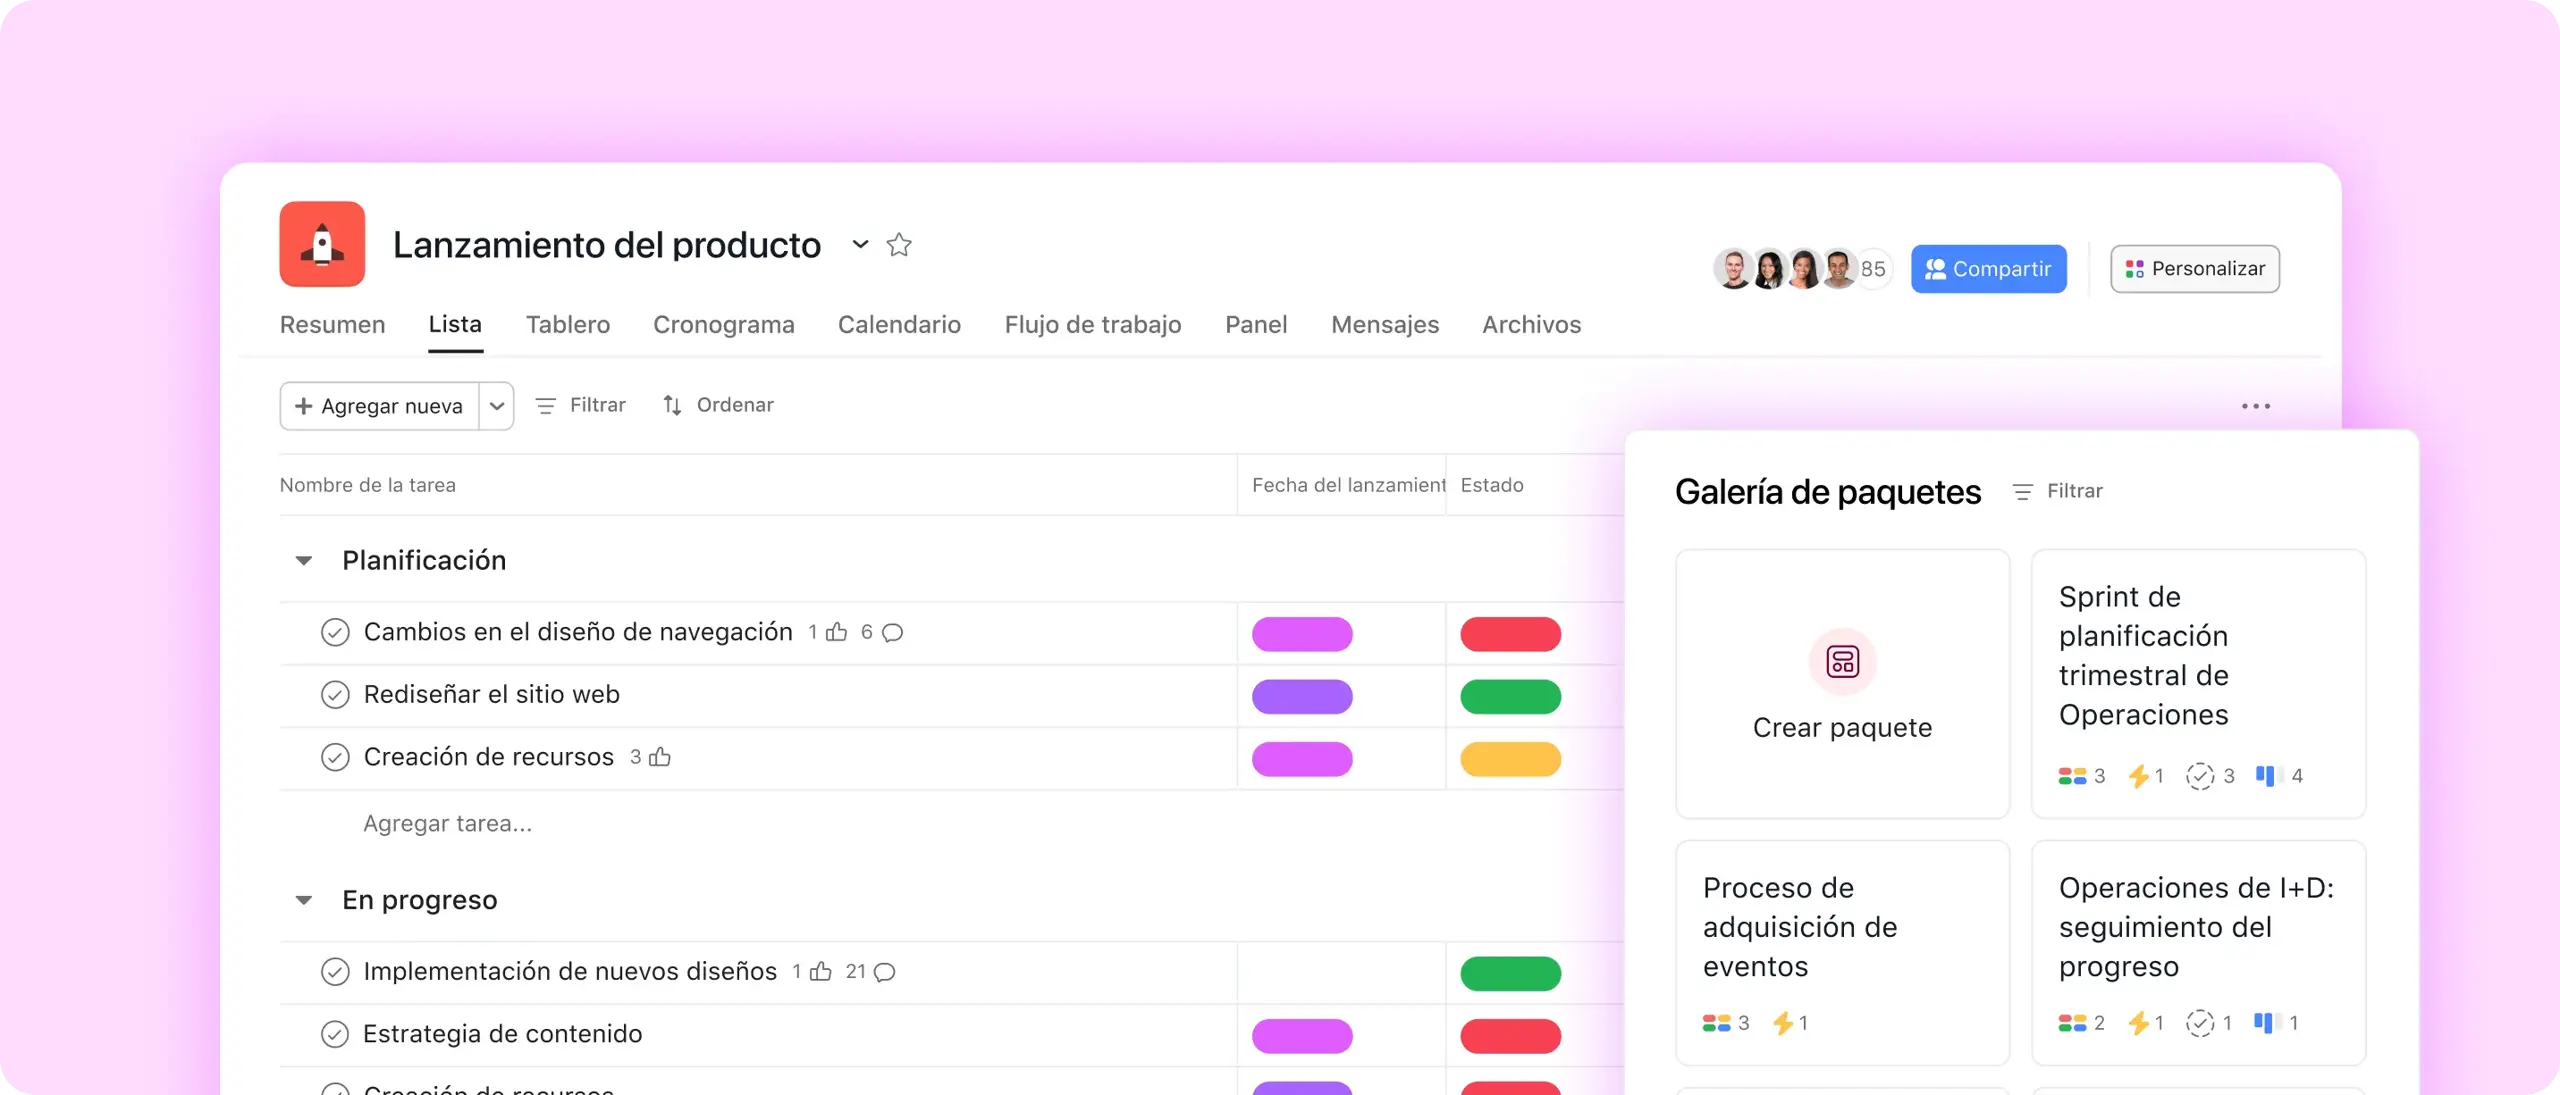
Task: Open the Personalizar menu
Action: [x=2195, y=269]
